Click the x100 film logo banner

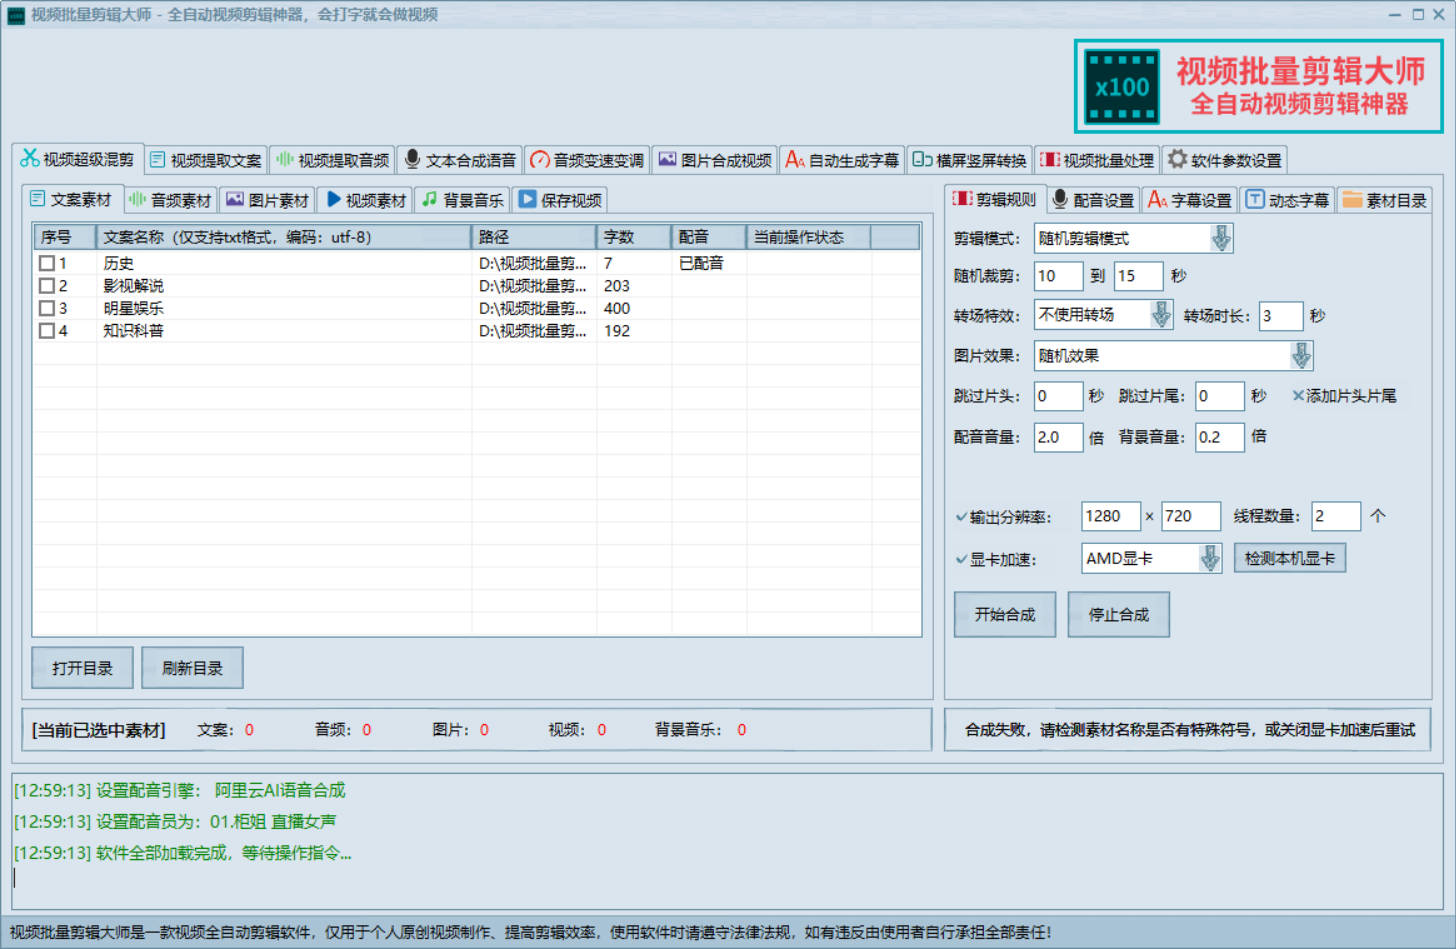[1258, 87]
